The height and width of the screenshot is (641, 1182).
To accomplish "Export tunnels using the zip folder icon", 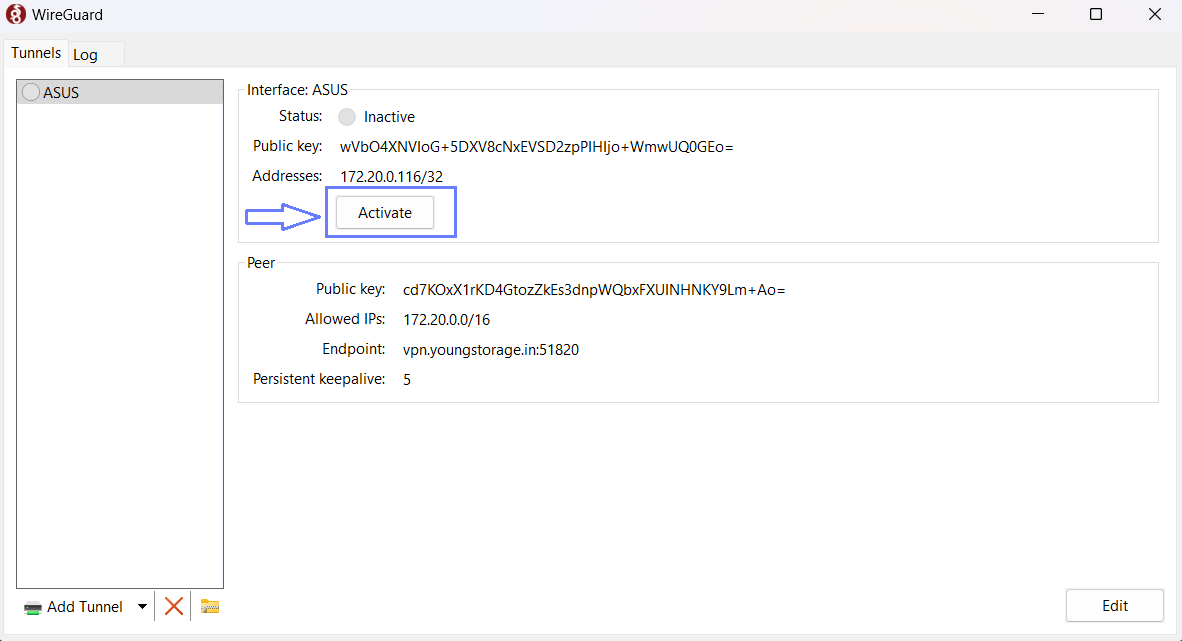I will [x=210, y=606].
